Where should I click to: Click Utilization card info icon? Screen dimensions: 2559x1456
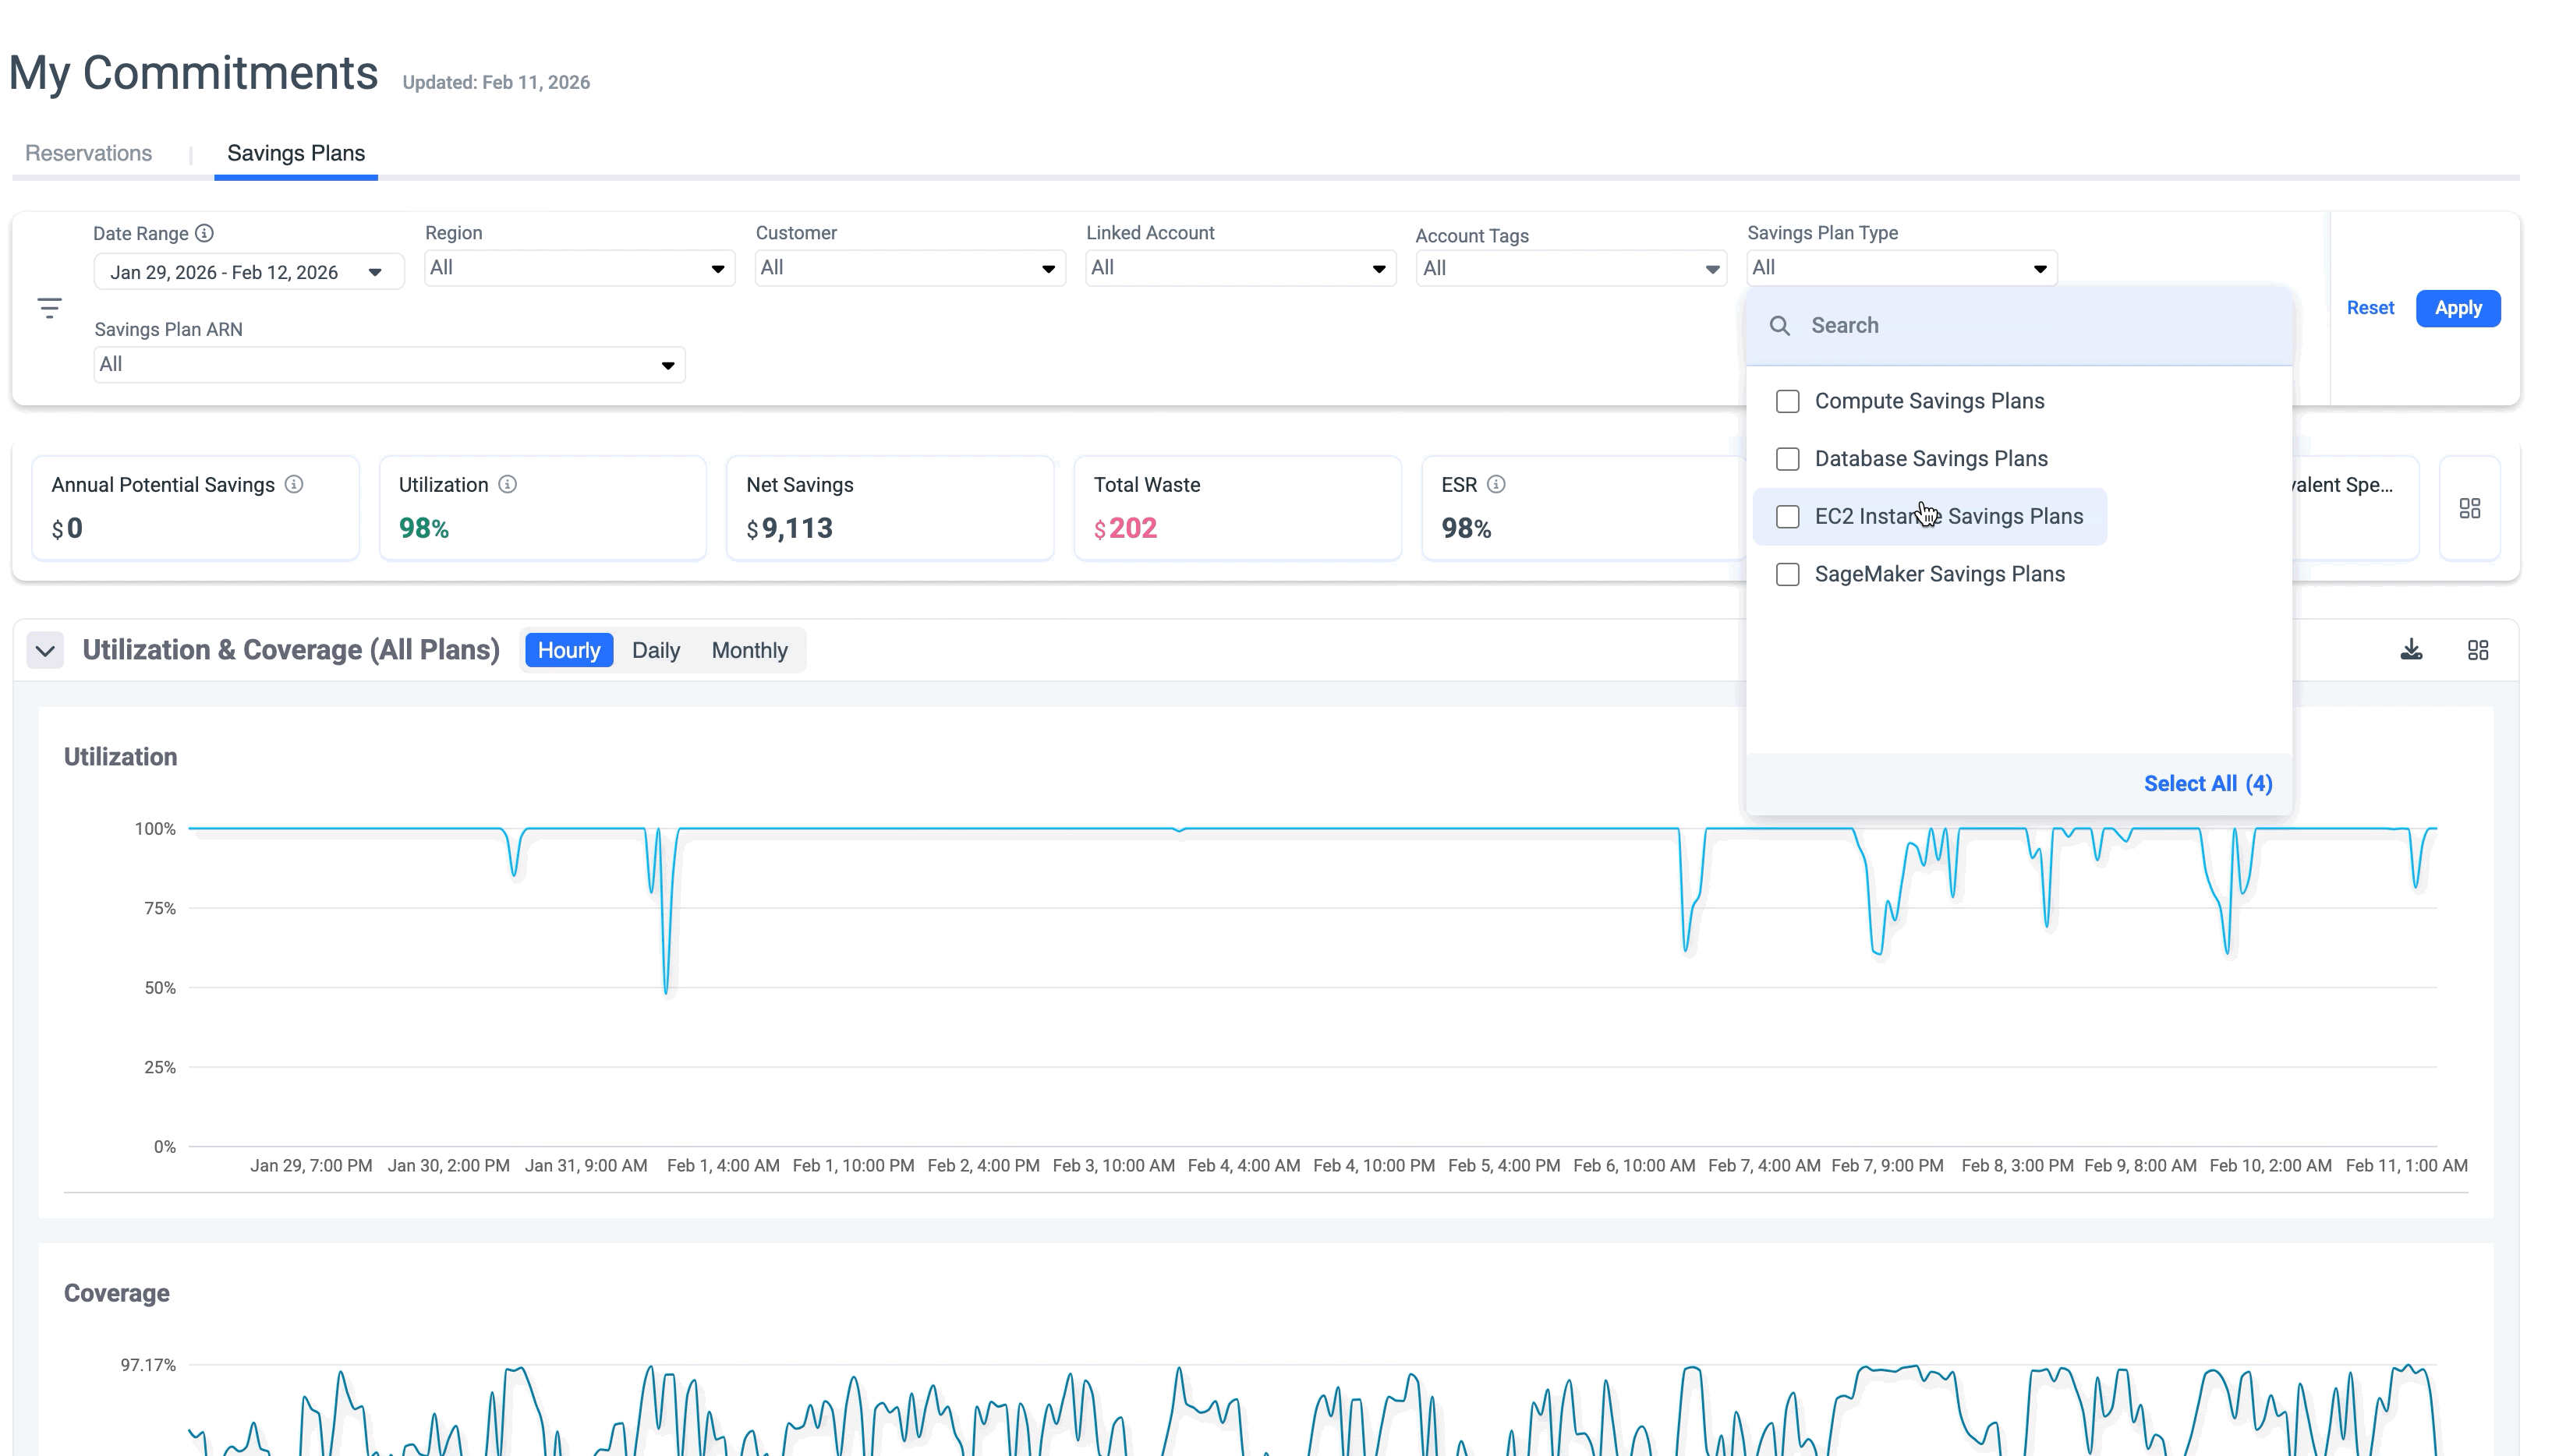tap(508, 484)
